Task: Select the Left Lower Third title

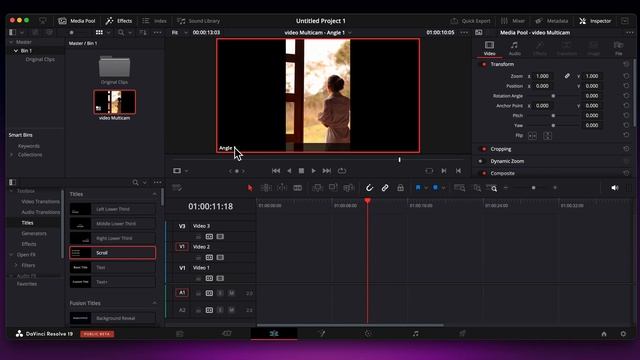Action: 112,209
